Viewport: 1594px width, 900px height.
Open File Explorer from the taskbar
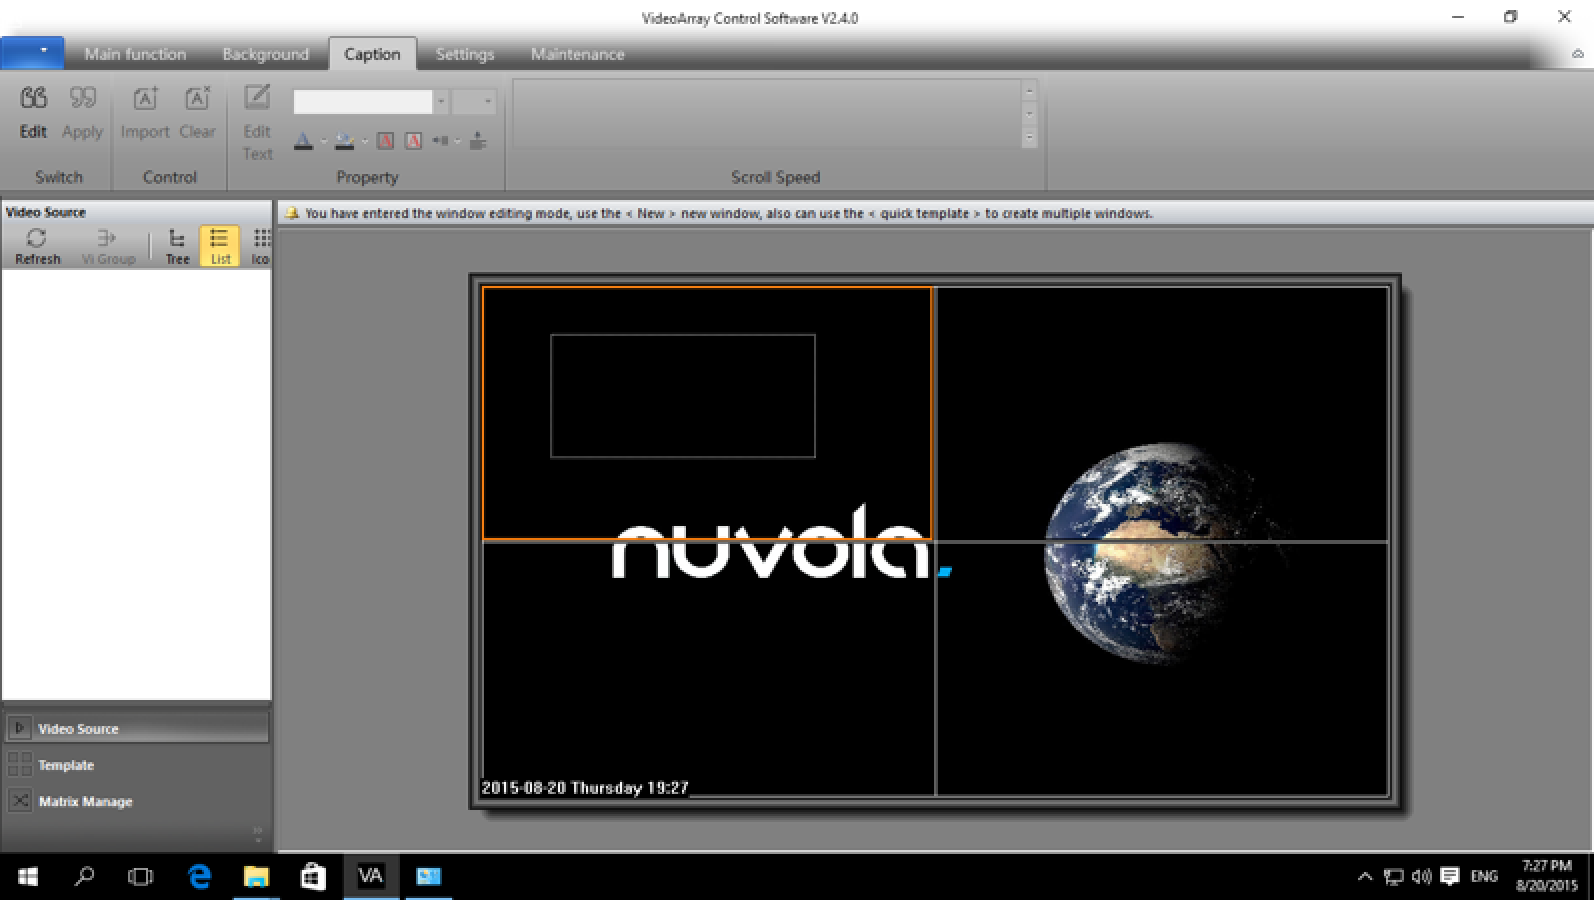click(256, 877)
